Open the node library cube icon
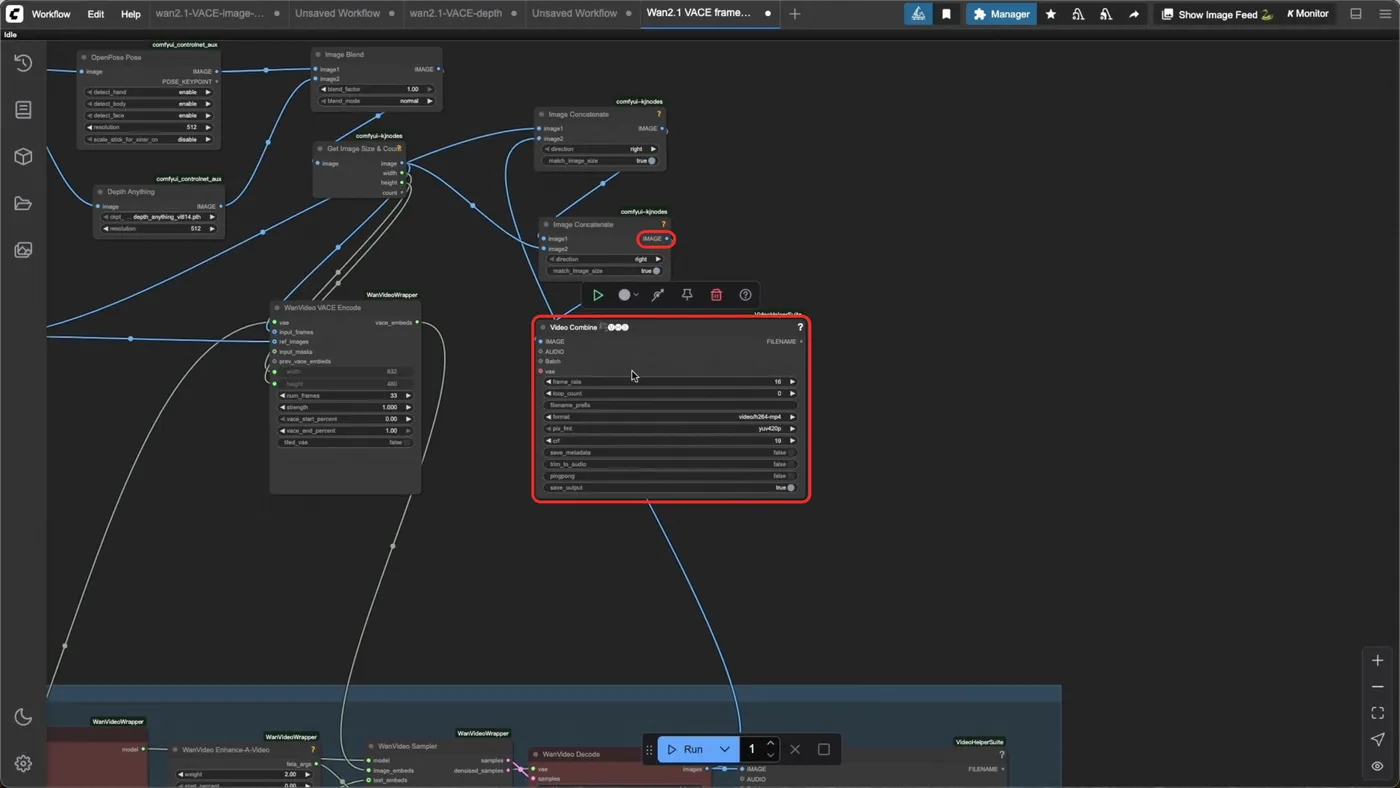 pos(23,157)
